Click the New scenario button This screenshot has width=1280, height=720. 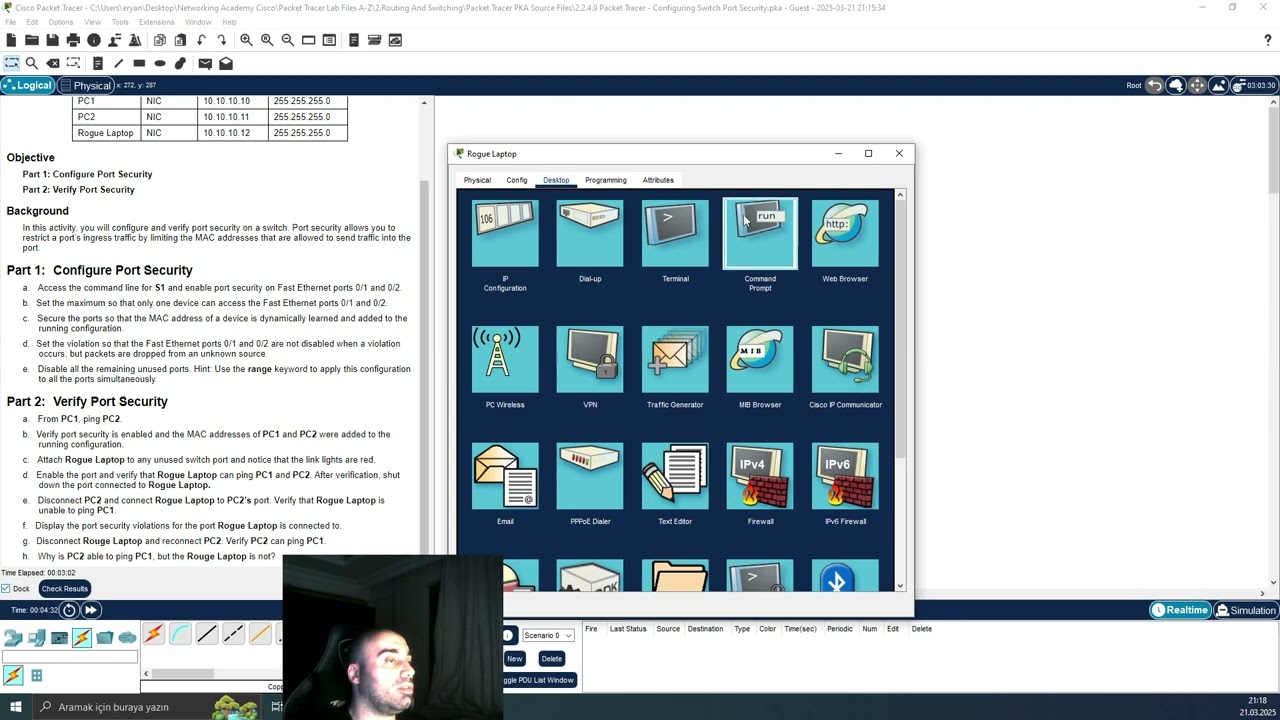tap(514, 658)
